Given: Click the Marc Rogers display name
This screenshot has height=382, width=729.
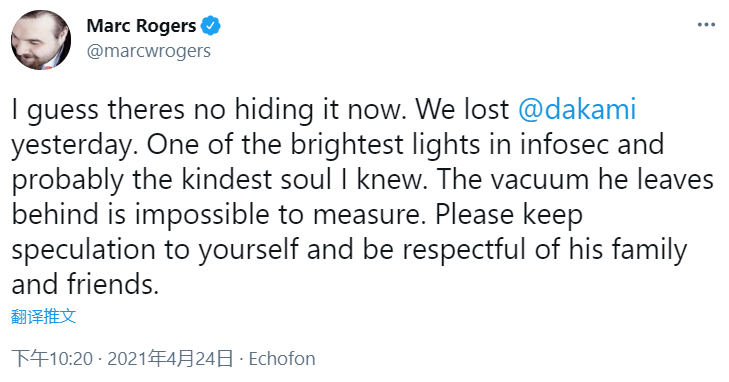Looking at the screenshot, I should point(141,26).
